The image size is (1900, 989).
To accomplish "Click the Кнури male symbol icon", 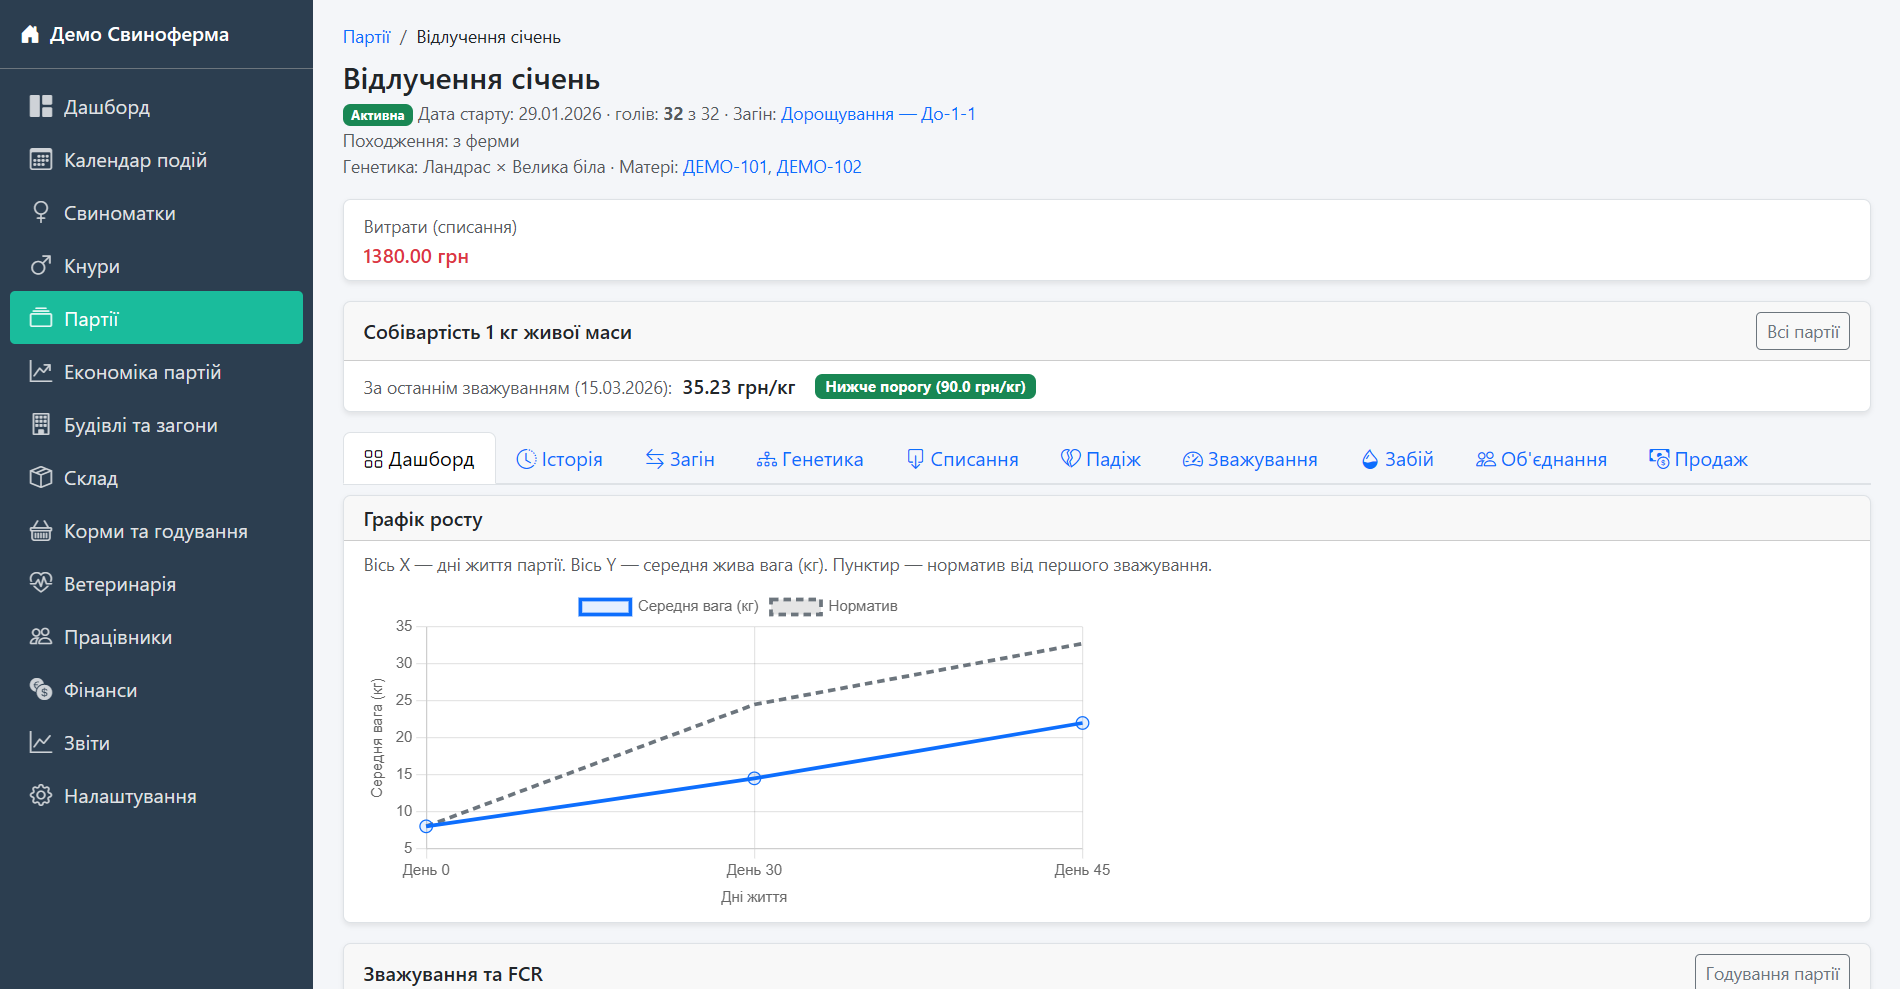I will tap(41, 266).
